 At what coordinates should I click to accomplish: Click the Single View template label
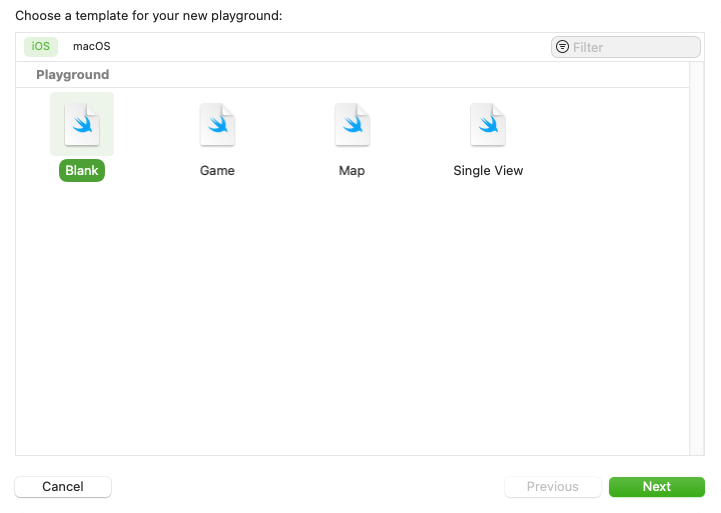pyautogui.click(x=488, y=171)
